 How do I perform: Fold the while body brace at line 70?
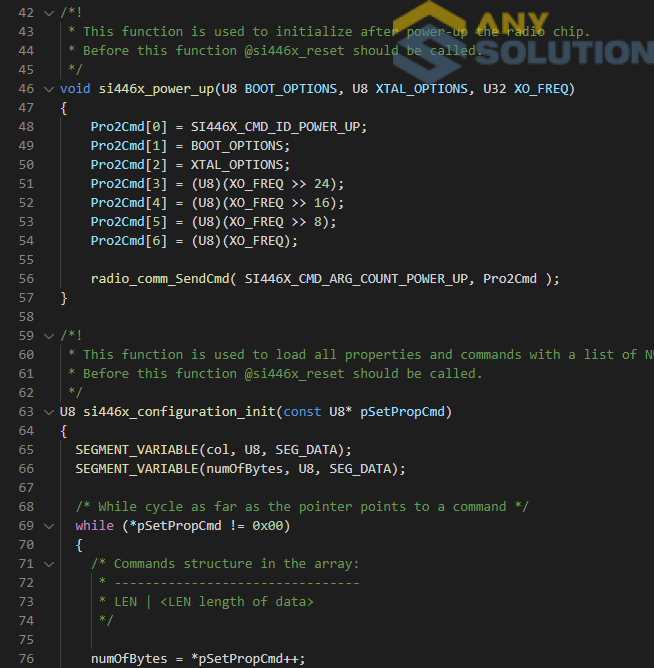click(48, 544)
